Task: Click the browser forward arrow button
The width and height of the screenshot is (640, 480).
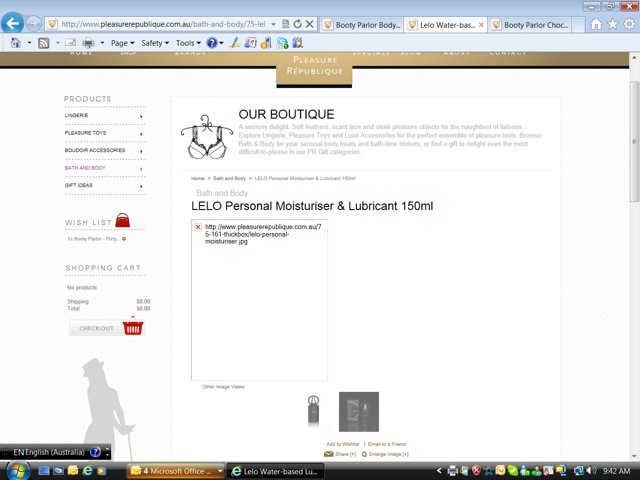Action: pyautogui.click(x=33, y=24)
